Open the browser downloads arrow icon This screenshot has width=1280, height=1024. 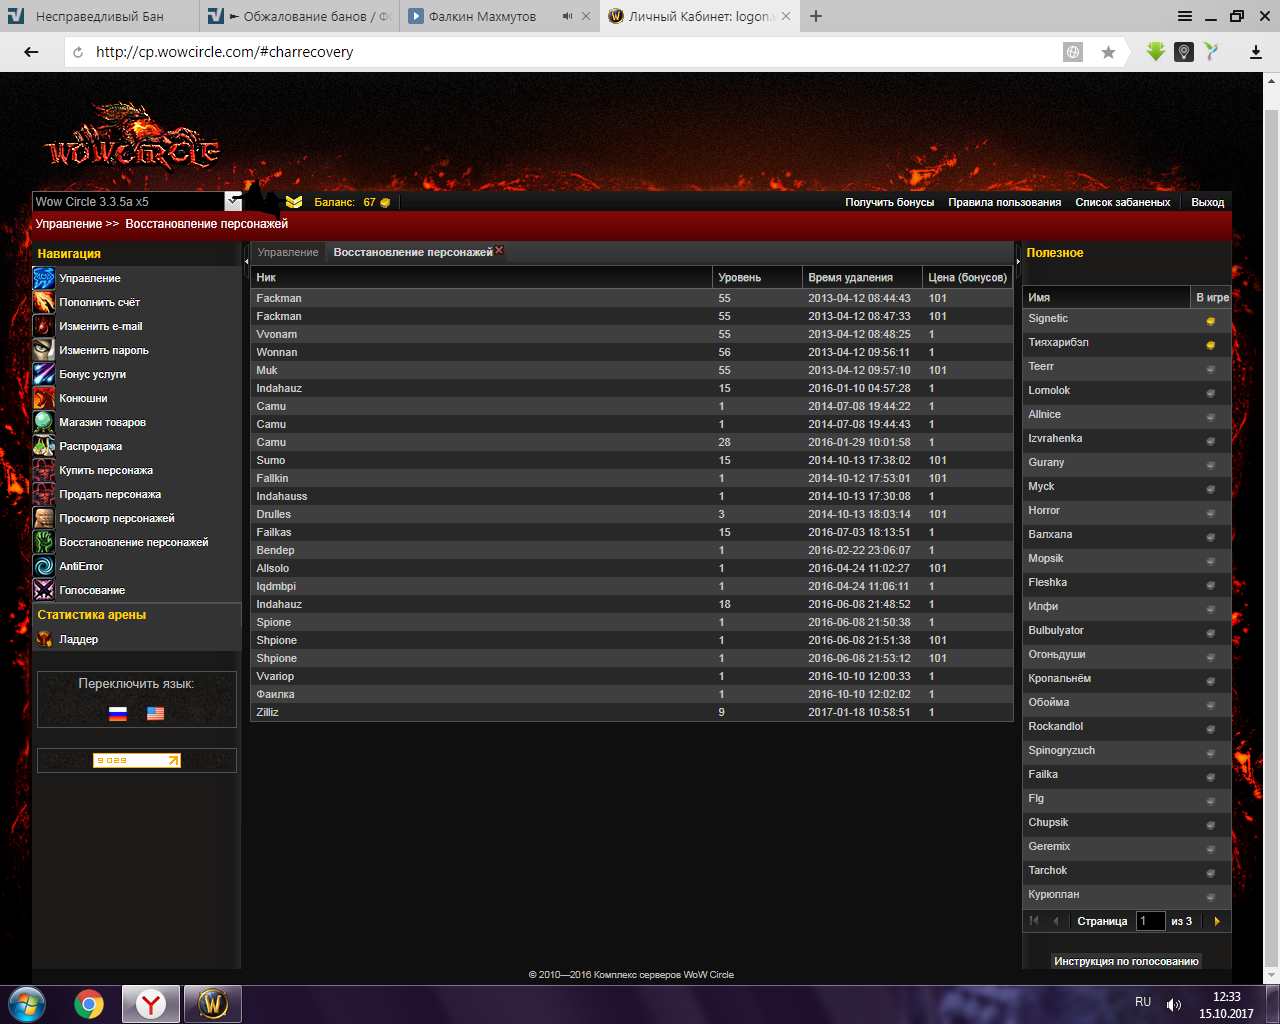click(x=1256, y=52)
